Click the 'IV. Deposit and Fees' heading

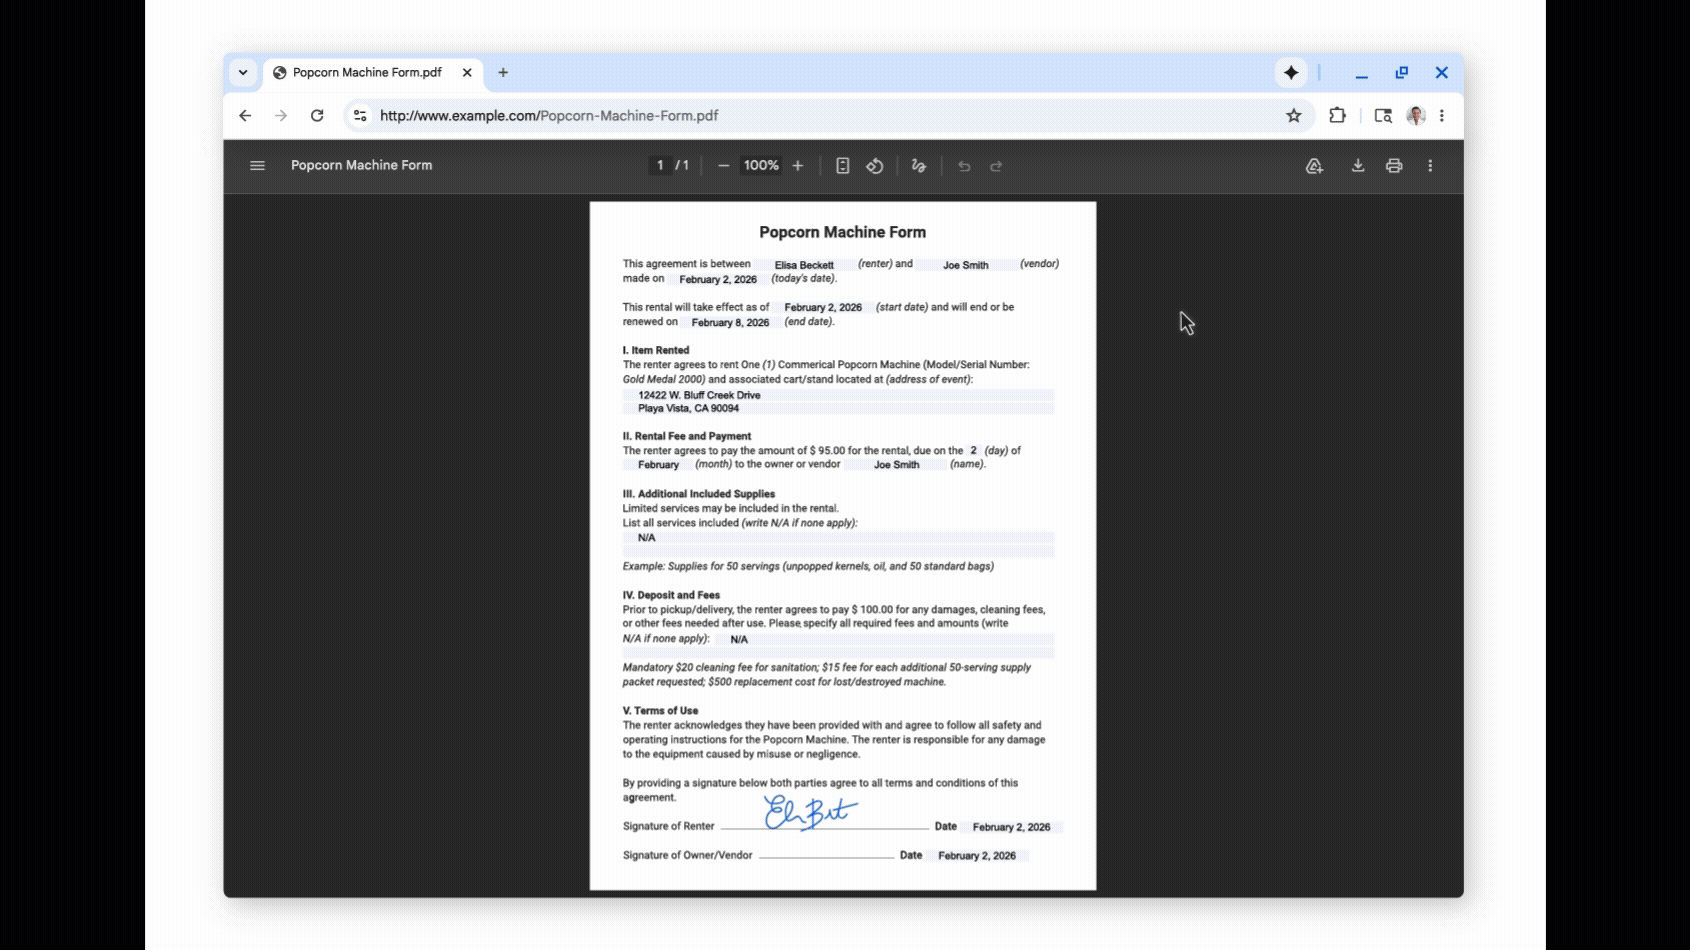[x=671, y=596]
